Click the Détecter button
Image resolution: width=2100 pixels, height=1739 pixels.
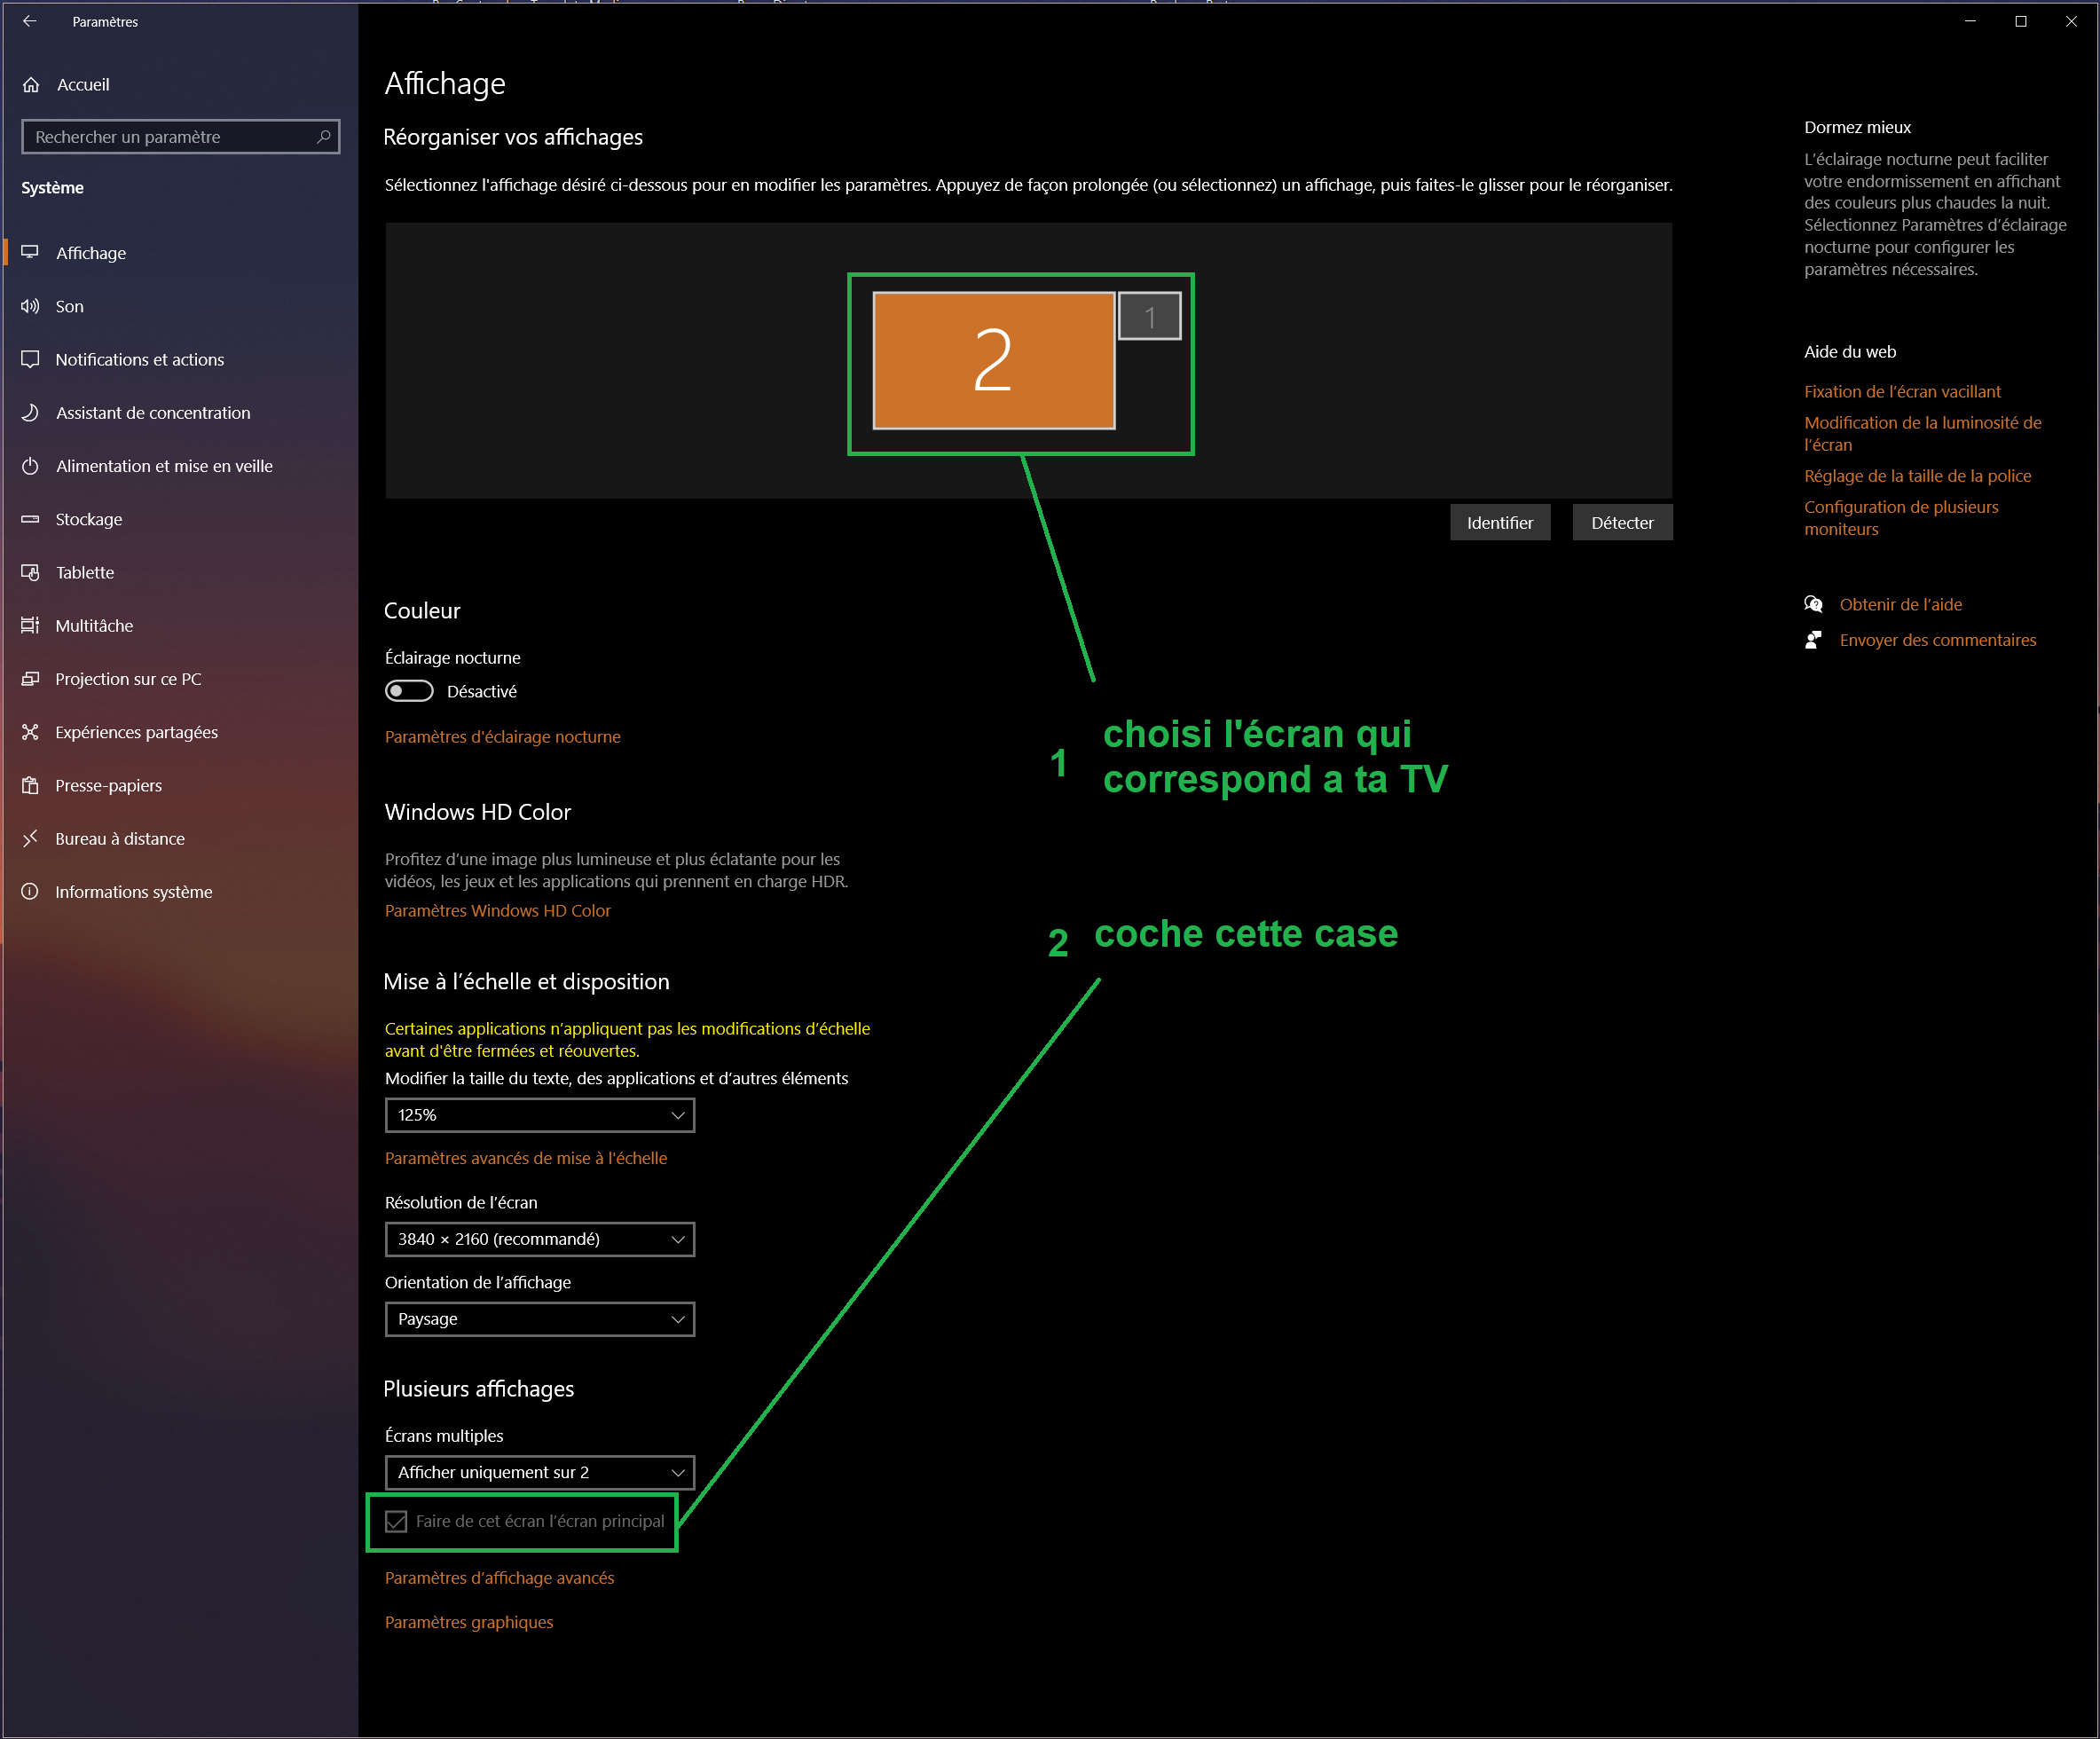click(x=1622, y=522)
